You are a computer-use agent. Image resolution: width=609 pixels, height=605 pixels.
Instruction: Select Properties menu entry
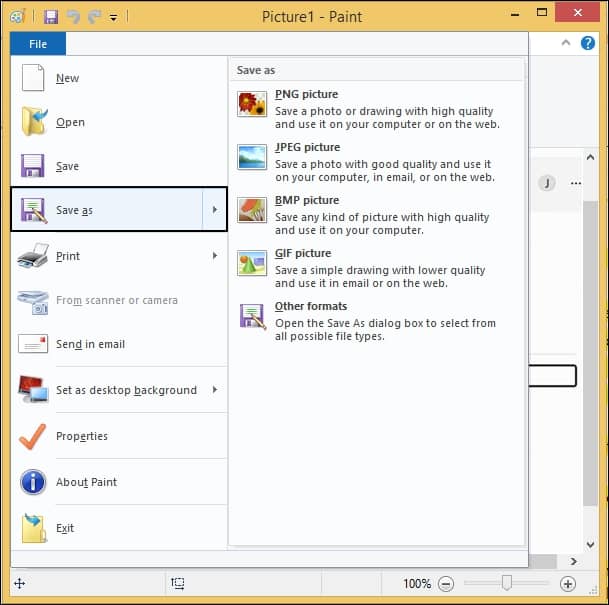click(x=119, y=436)
